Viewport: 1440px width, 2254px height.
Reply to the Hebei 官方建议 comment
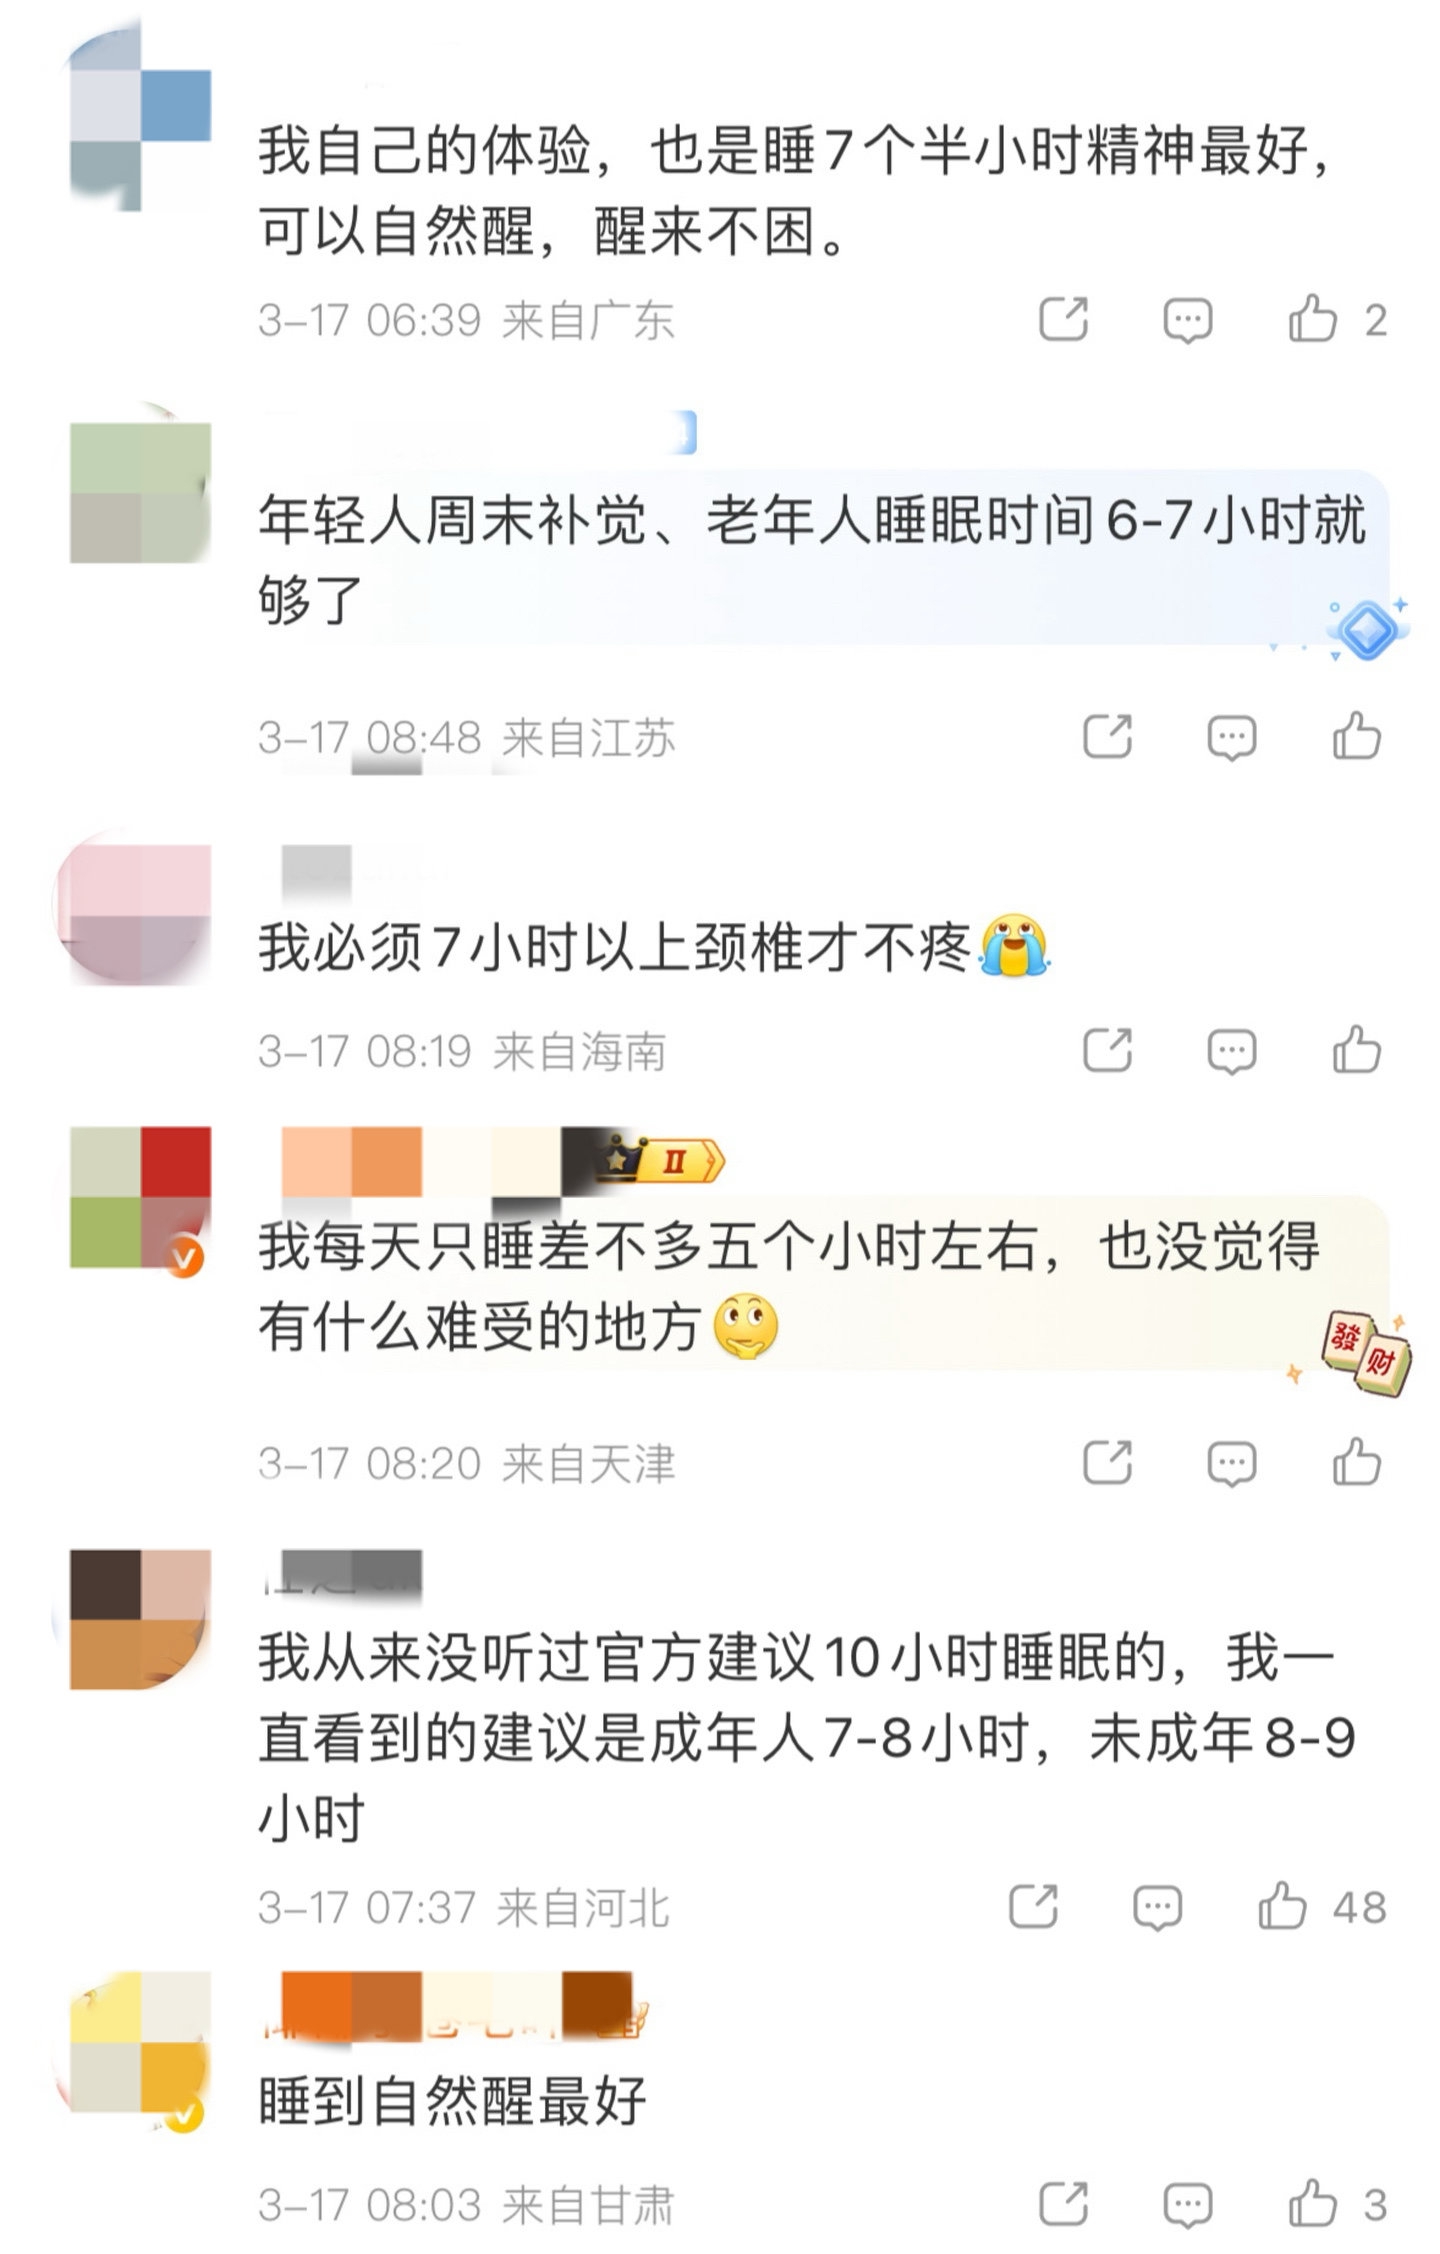pyautogui.click(x=1158, y=1907)
